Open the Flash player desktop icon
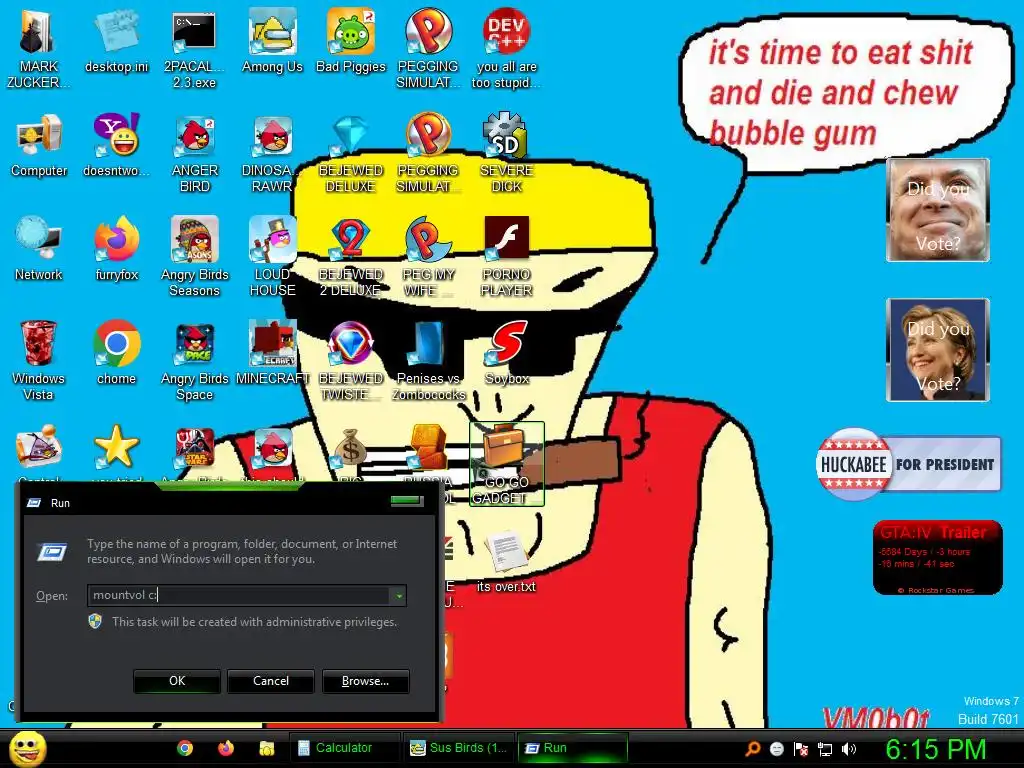The image size is (1024, 768). click(506, 257)
